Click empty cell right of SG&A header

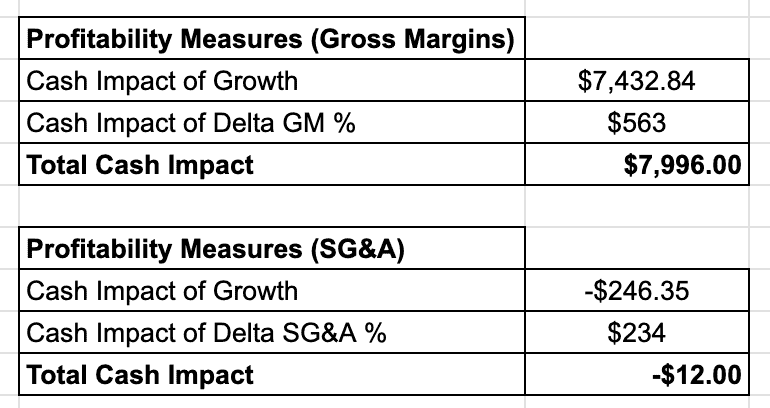point(636,249)
